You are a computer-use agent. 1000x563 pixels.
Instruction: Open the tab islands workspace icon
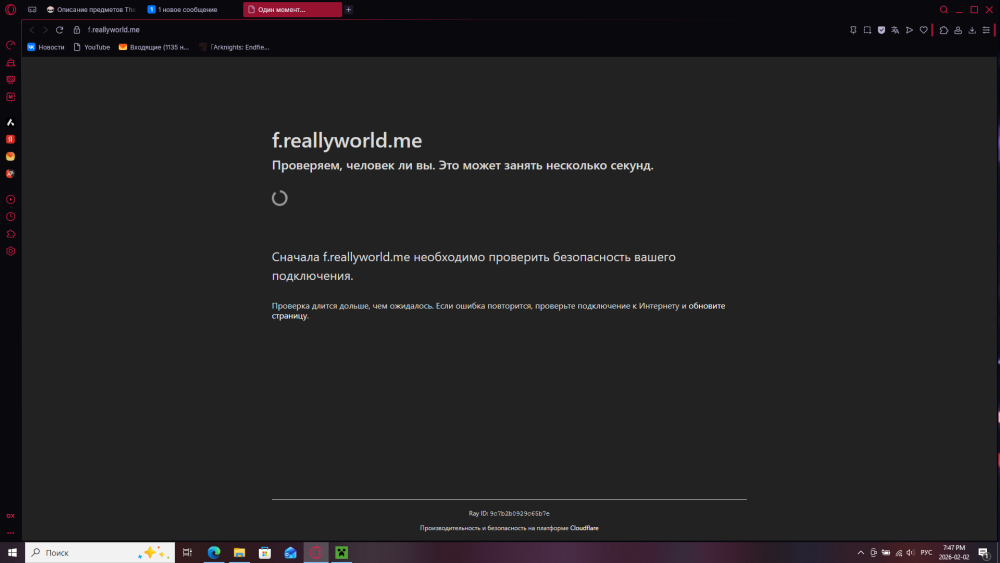pos(32,10)
